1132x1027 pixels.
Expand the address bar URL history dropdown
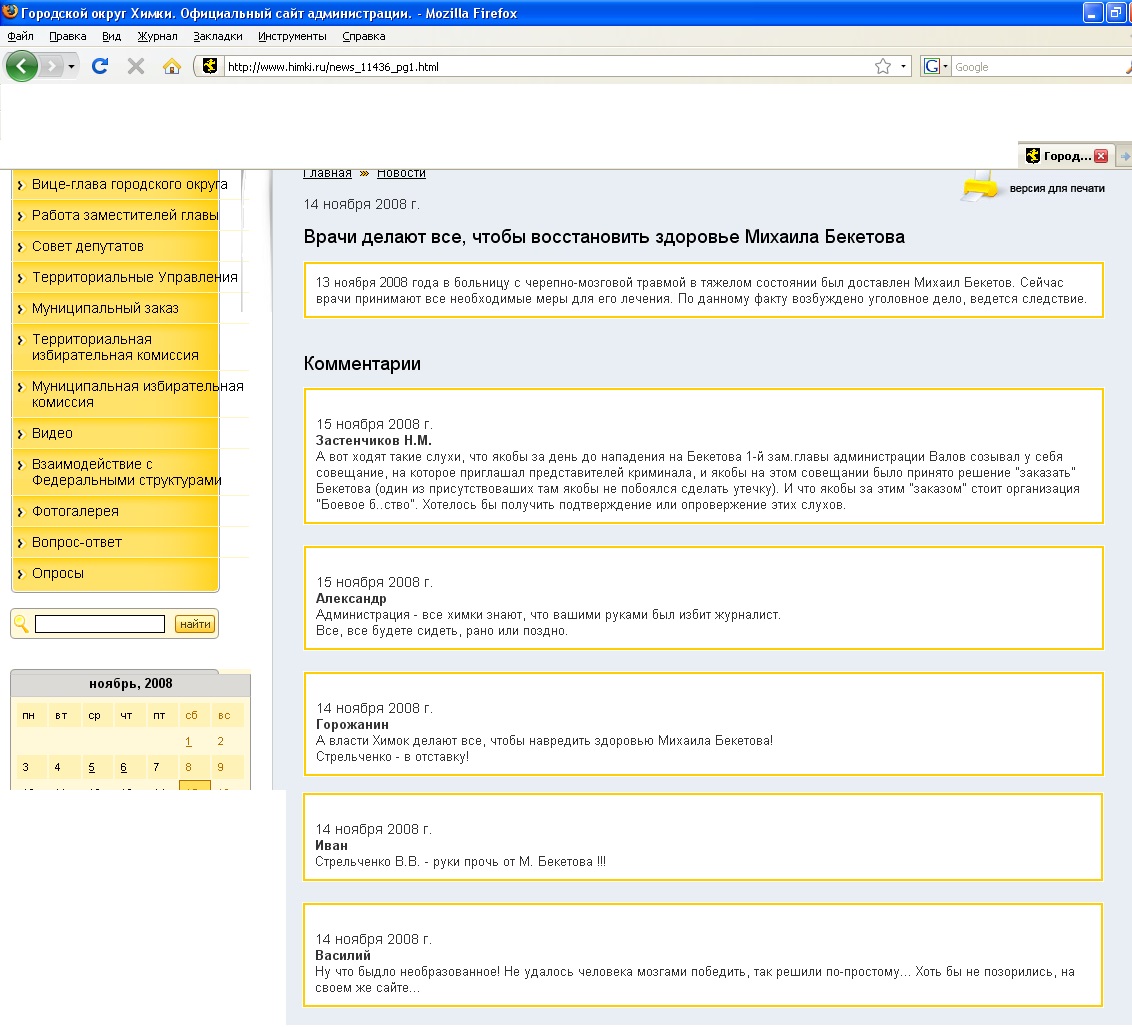(x=904, y=67)
